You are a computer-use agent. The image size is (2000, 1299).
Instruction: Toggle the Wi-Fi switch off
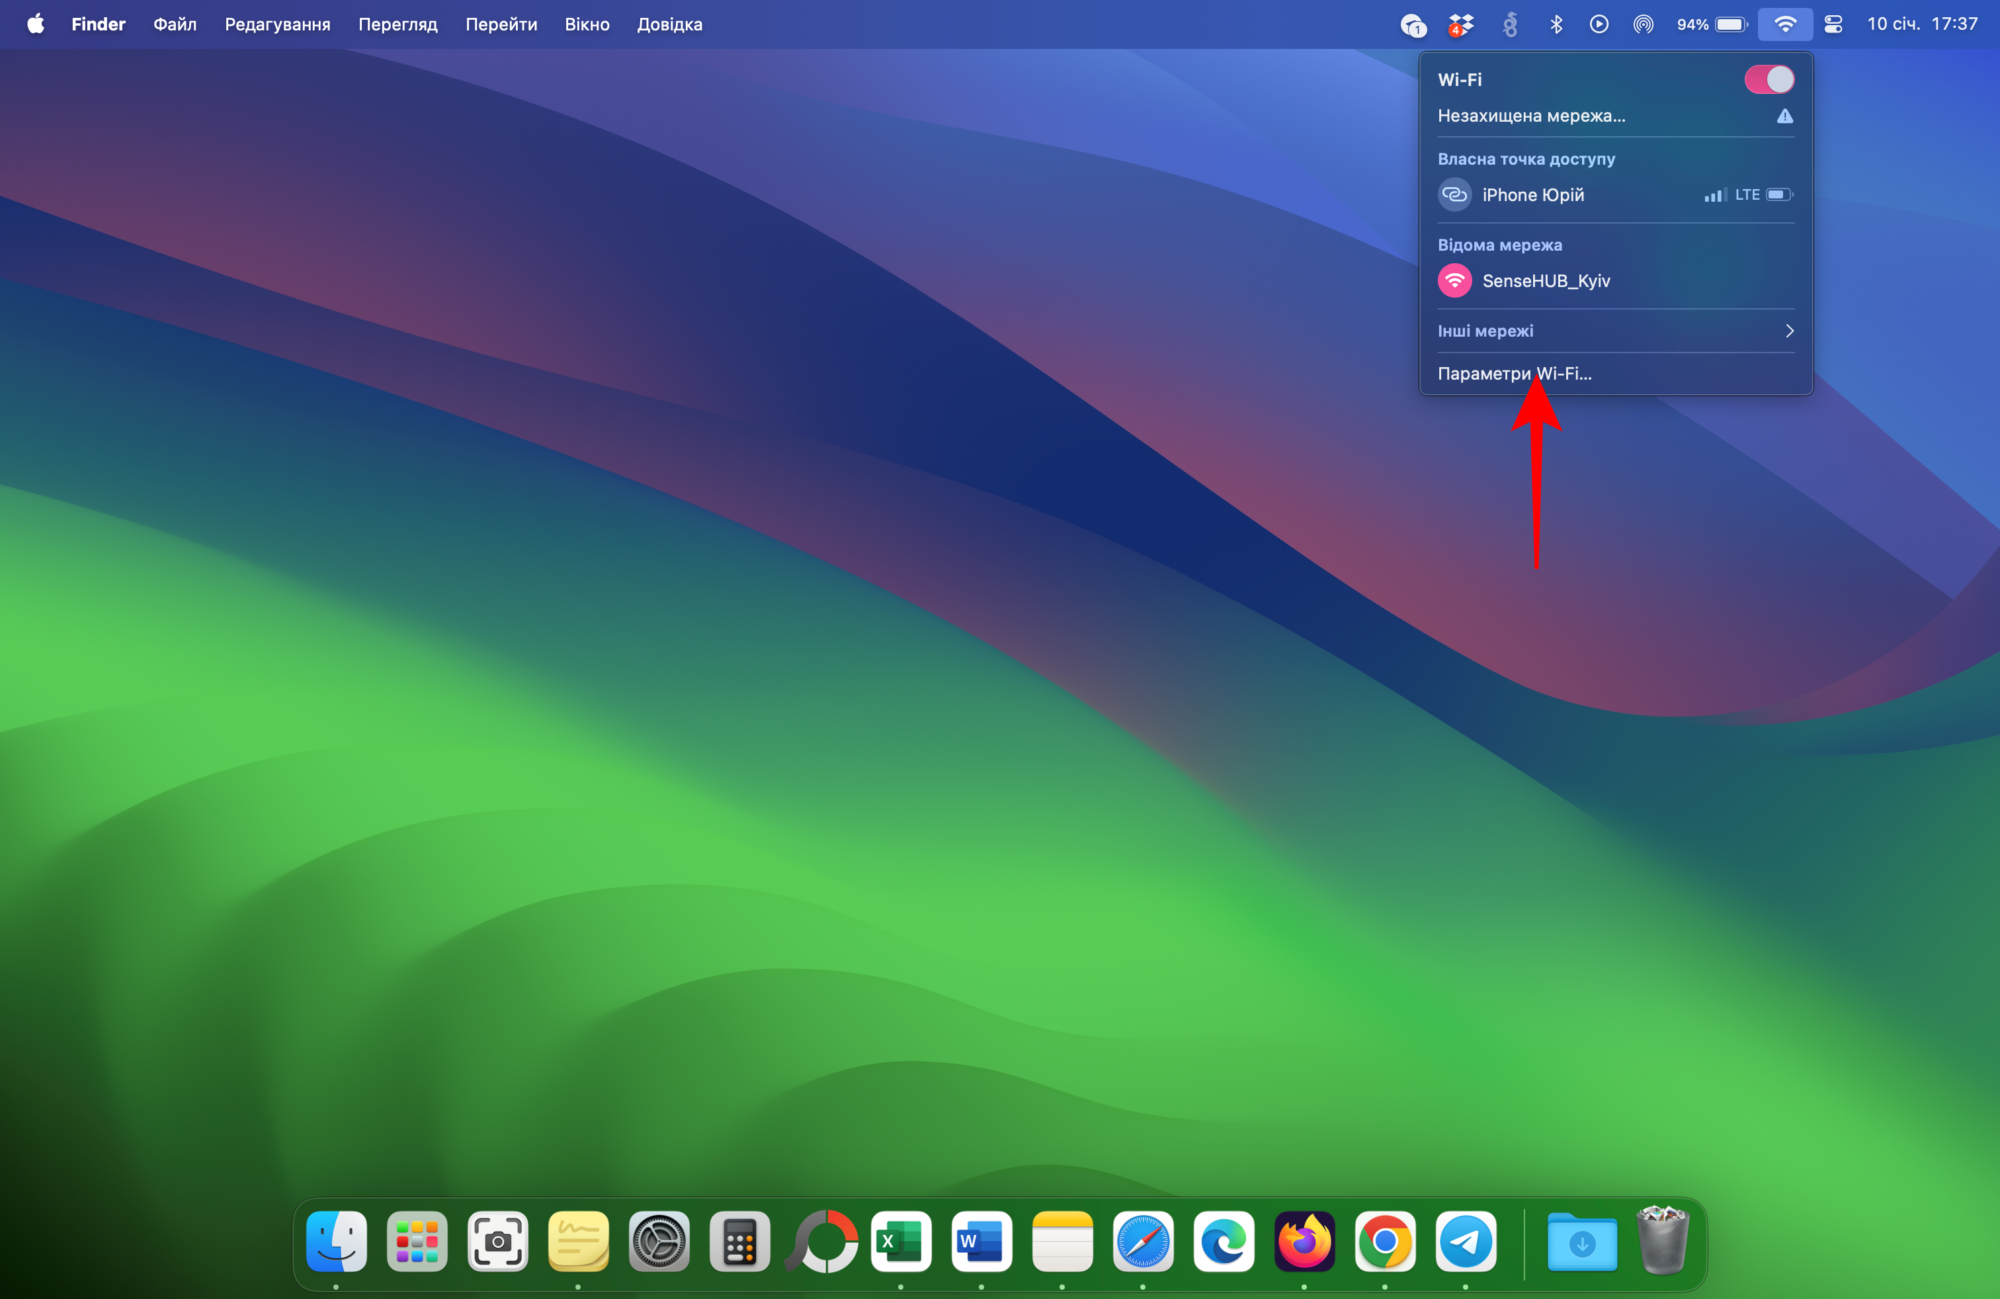[1768, 79]
